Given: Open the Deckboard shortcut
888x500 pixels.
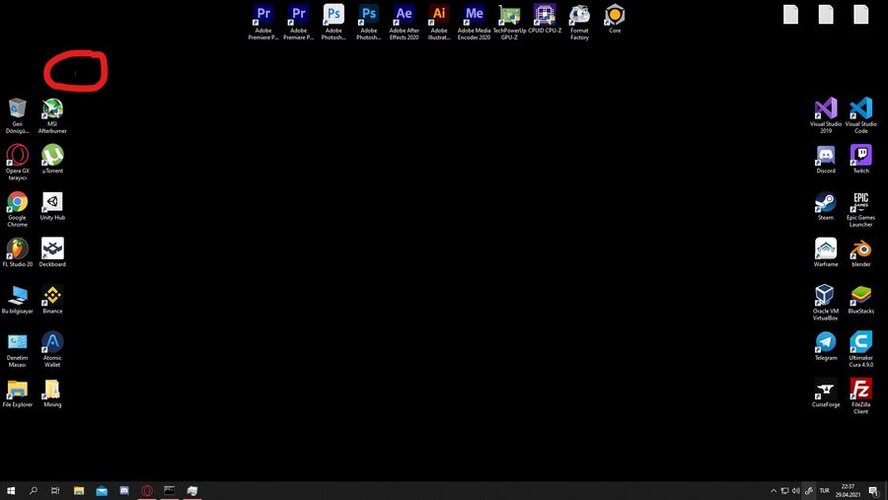Looking at the screenshot, I should pyautogui.click(x=52, y=253).
